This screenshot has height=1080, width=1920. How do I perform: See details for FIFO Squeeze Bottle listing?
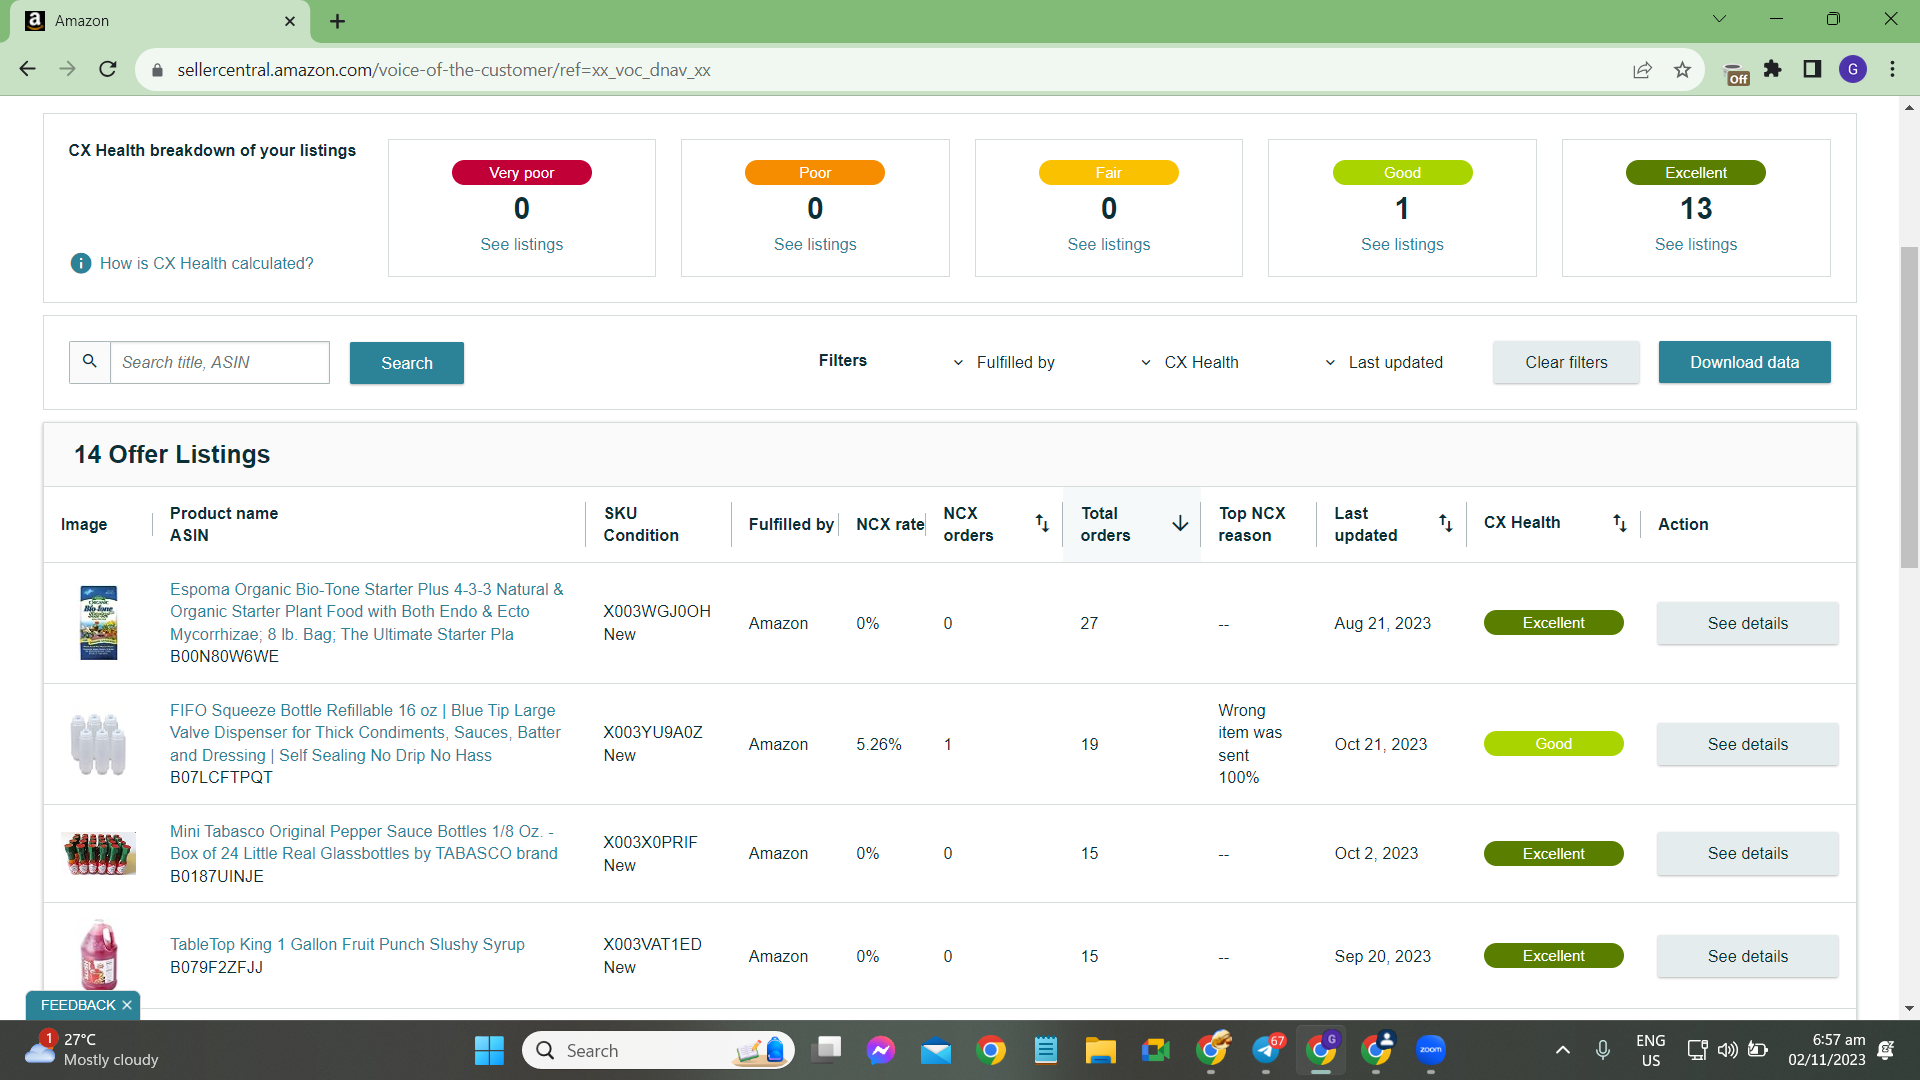click(x=1748, y=744)
